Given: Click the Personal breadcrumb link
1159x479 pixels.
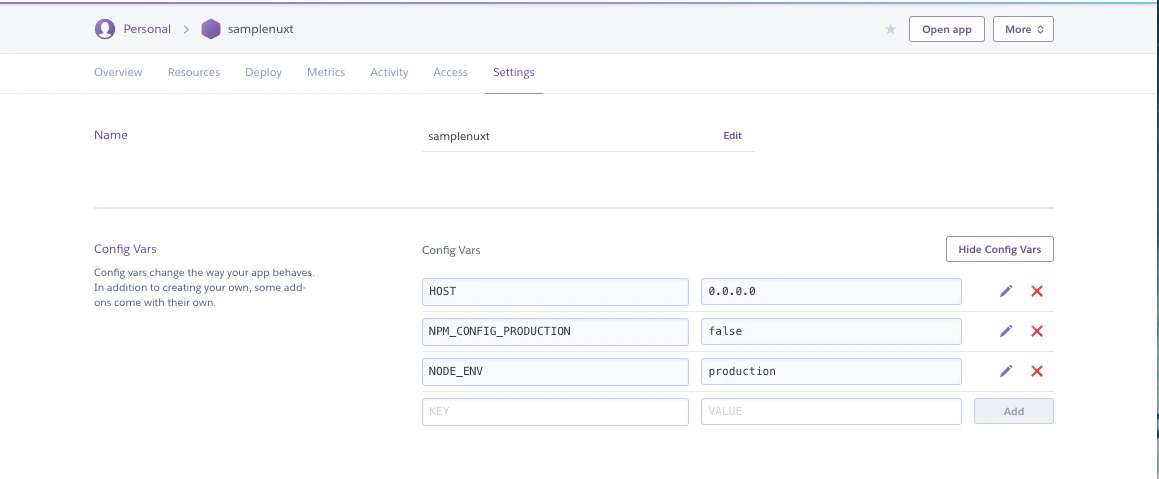Looking at the screenshot, I should pos(147,29).
